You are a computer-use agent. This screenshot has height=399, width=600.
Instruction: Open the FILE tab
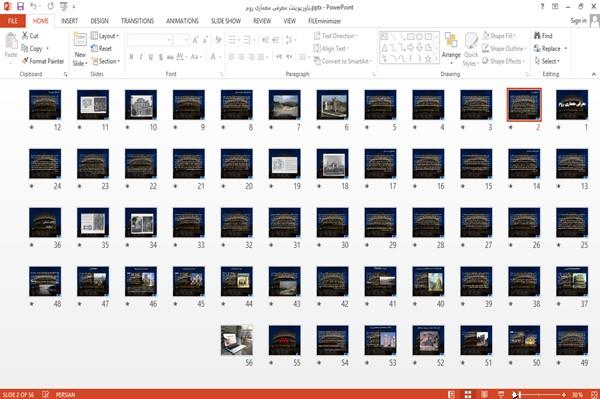coord(13,21)
